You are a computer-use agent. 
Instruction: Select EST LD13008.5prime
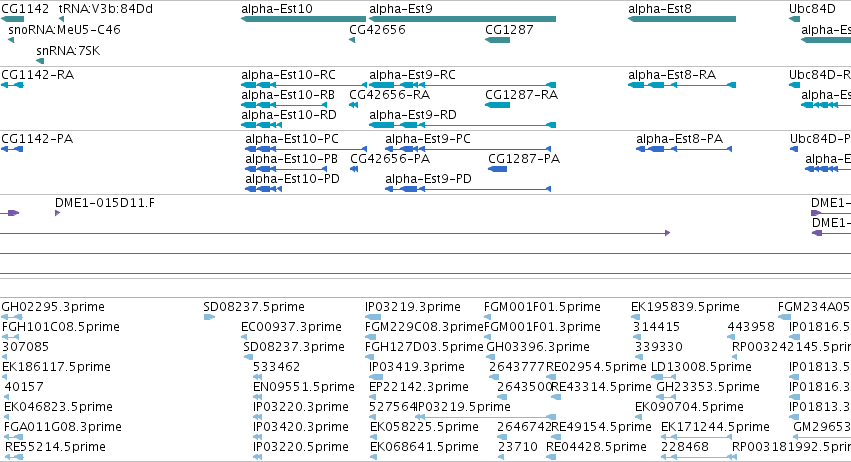click(663, 377)
